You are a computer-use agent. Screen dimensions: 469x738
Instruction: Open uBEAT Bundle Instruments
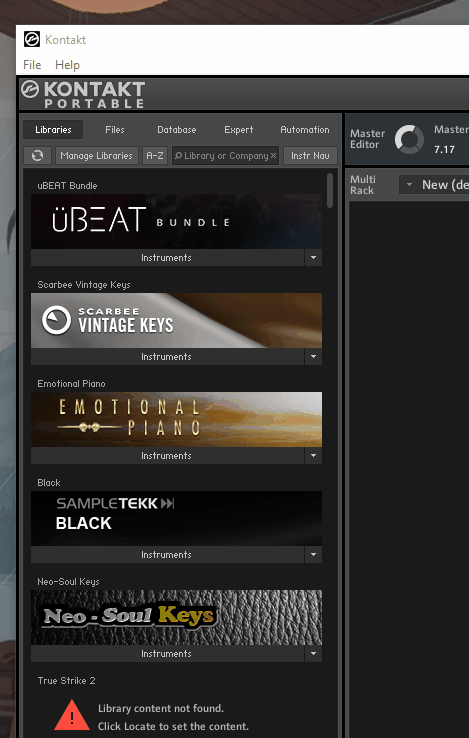tap(167, 257)
